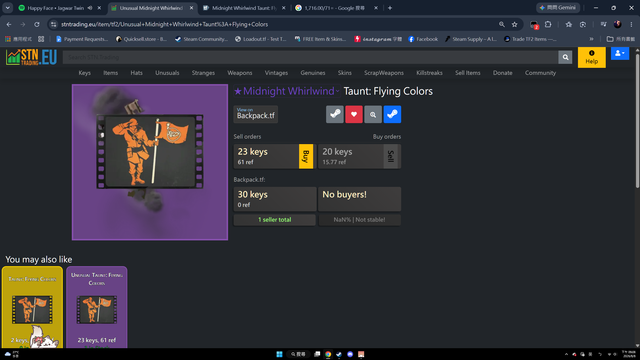
Task: Open the Gemini button
Action: point(558,8)
